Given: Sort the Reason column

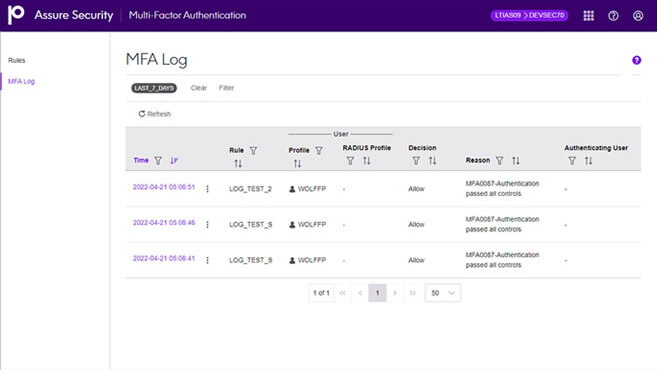Looking at the screenshot, I should 516,160.
